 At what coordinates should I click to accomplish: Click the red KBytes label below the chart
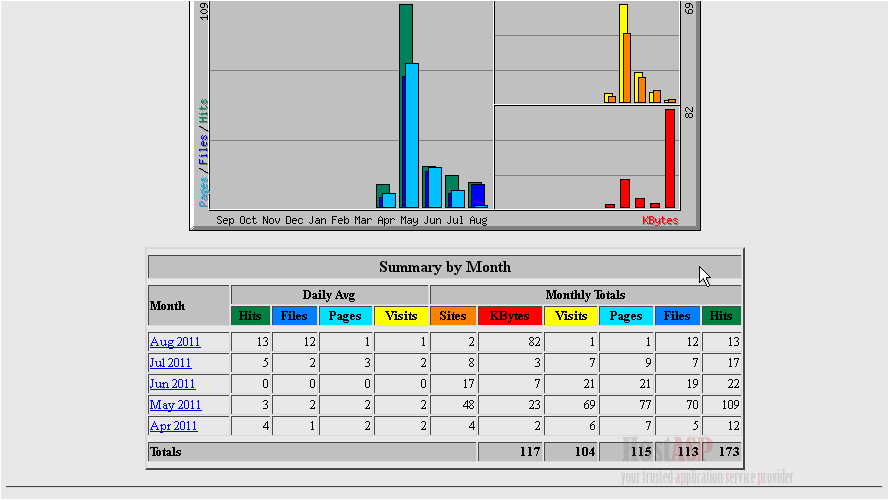[660, 220]
